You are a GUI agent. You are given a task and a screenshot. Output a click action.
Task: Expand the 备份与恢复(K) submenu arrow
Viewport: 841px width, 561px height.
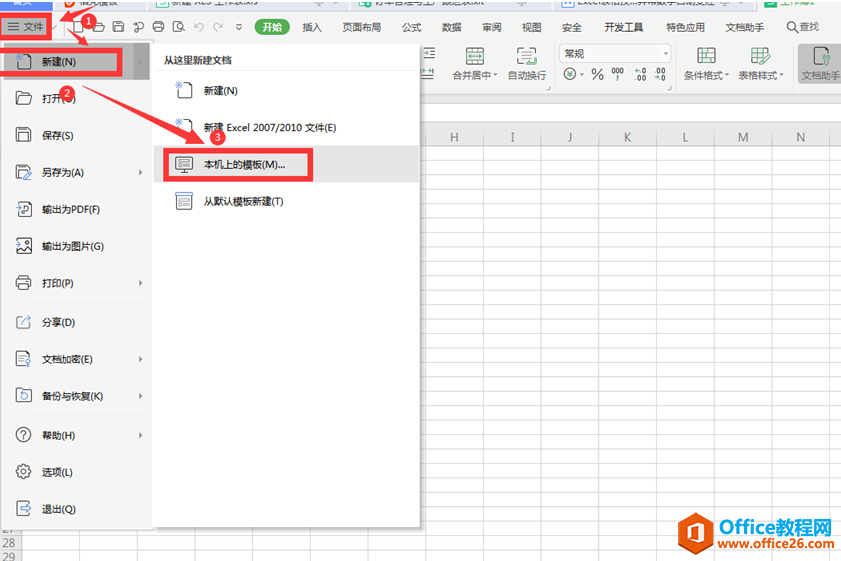click(141, 396)
